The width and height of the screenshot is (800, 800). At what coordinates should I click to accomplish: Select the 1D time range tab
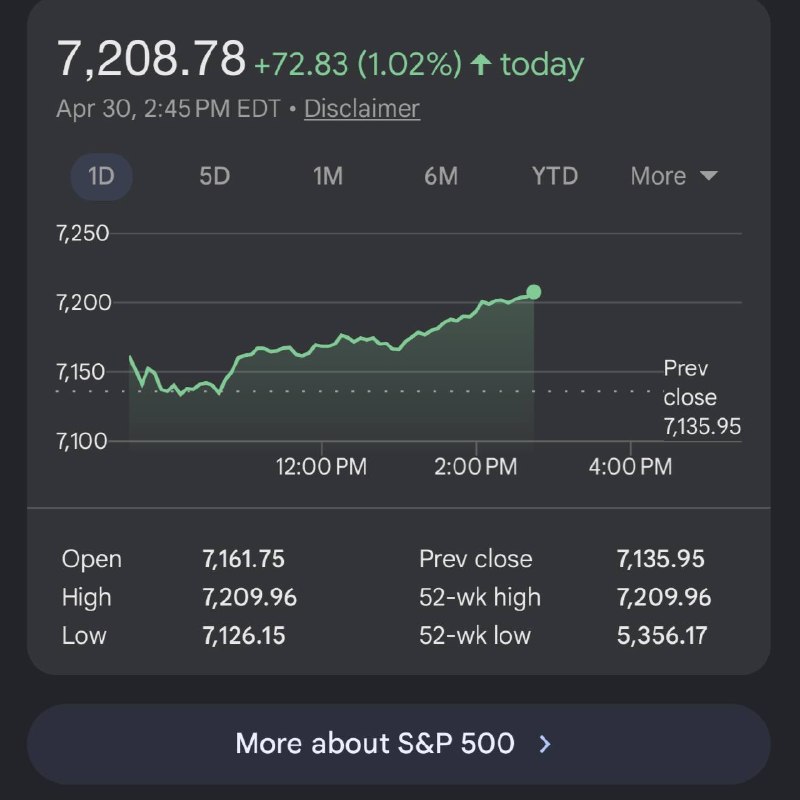101,177
